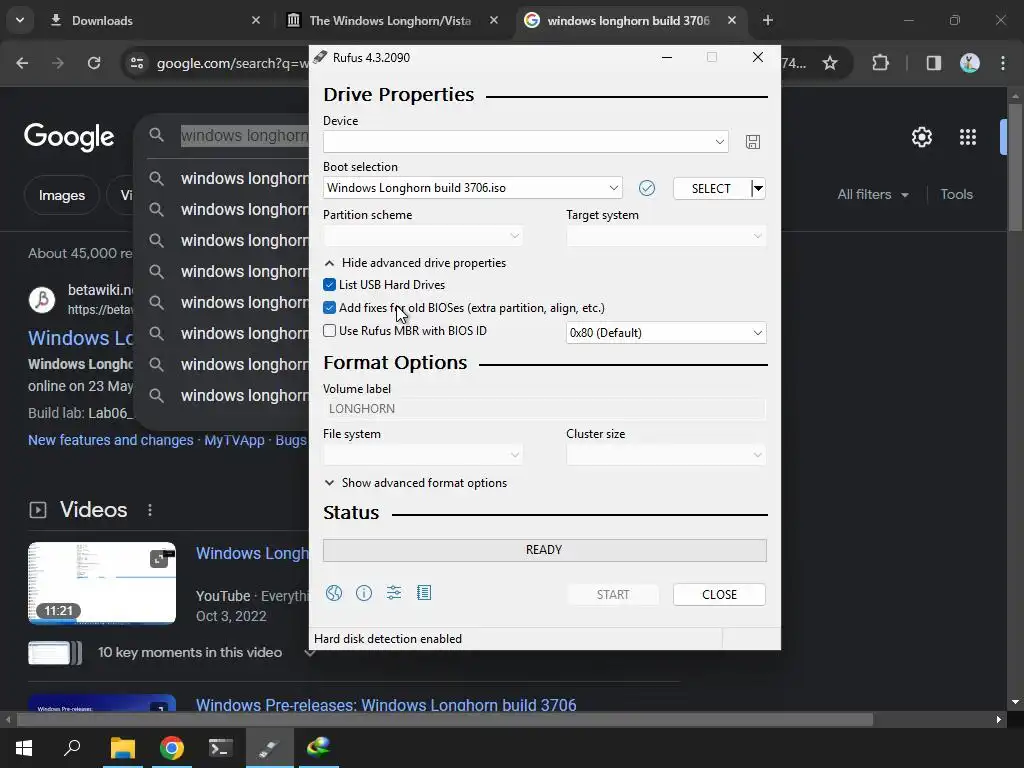Open Google search Tools
This screenshot has width=1024, height=768.
pyautogui.click(x=956, y=195)
